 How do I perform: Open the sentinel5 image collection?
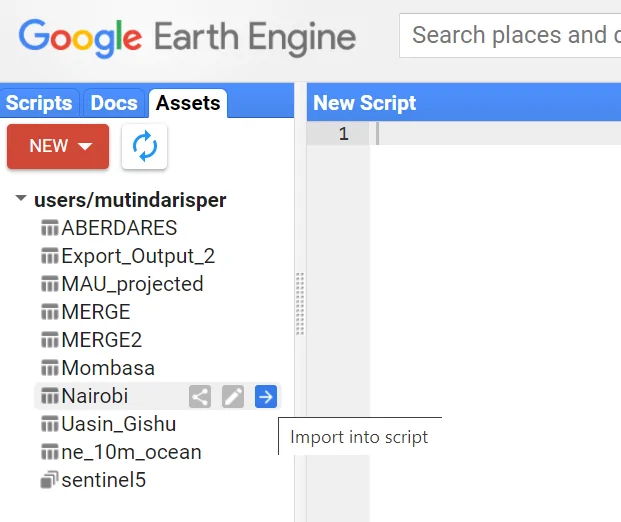pos(104,480)
